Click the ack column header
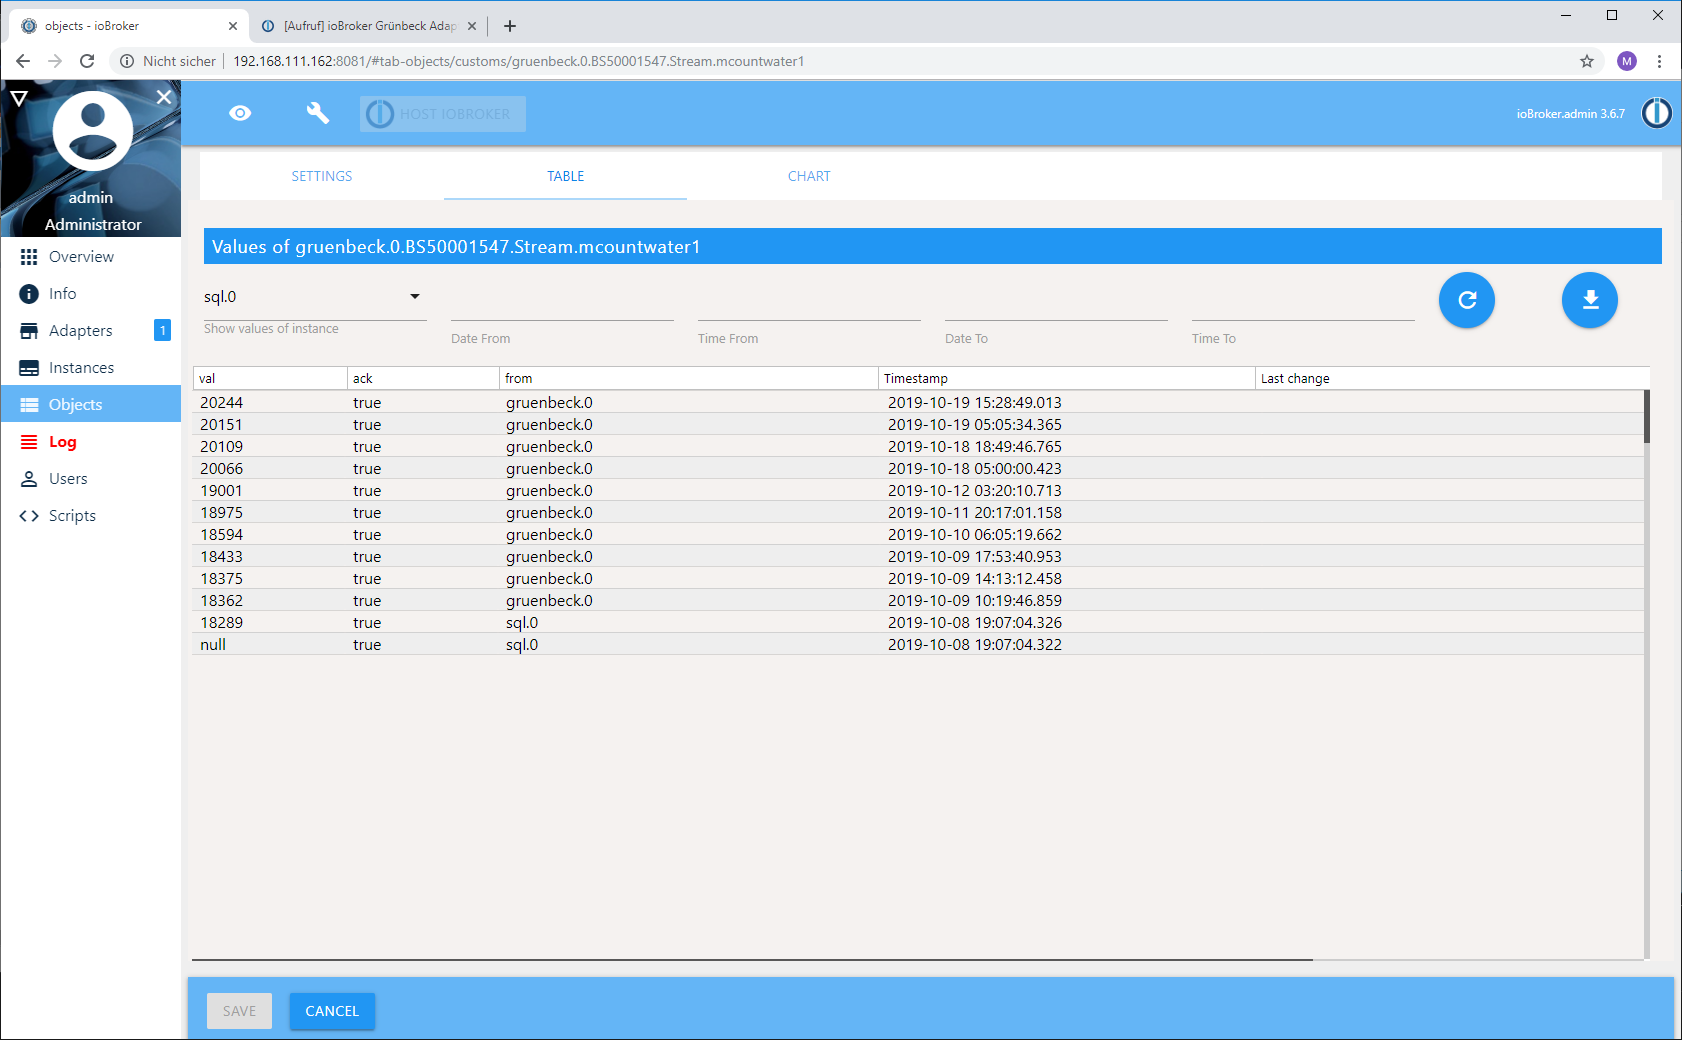1682x1040 pixels. click(x=423, y=378)
